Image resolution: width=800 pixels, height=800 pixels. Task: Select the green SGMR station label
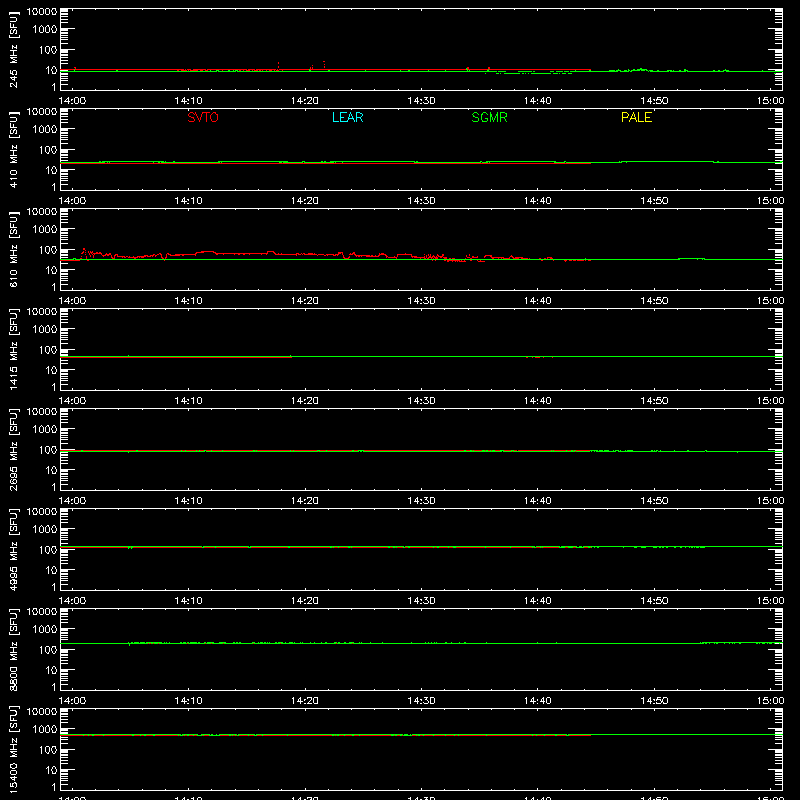(489, 117)
